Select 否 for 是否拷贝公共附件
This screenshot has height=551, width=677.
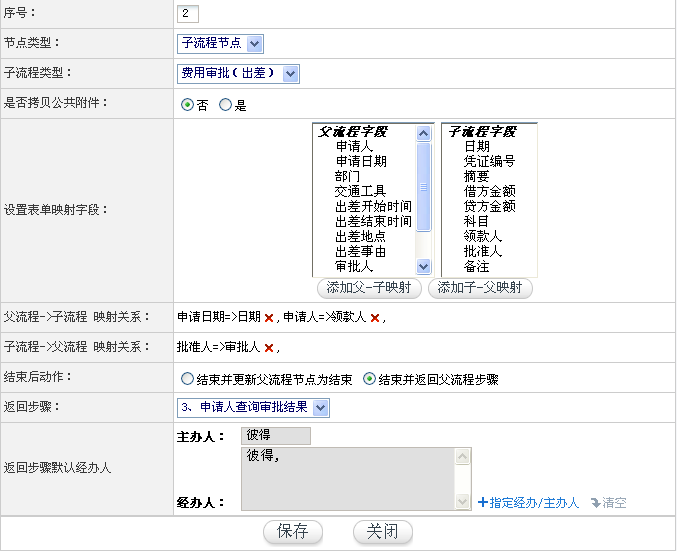[x=187, y=104]
